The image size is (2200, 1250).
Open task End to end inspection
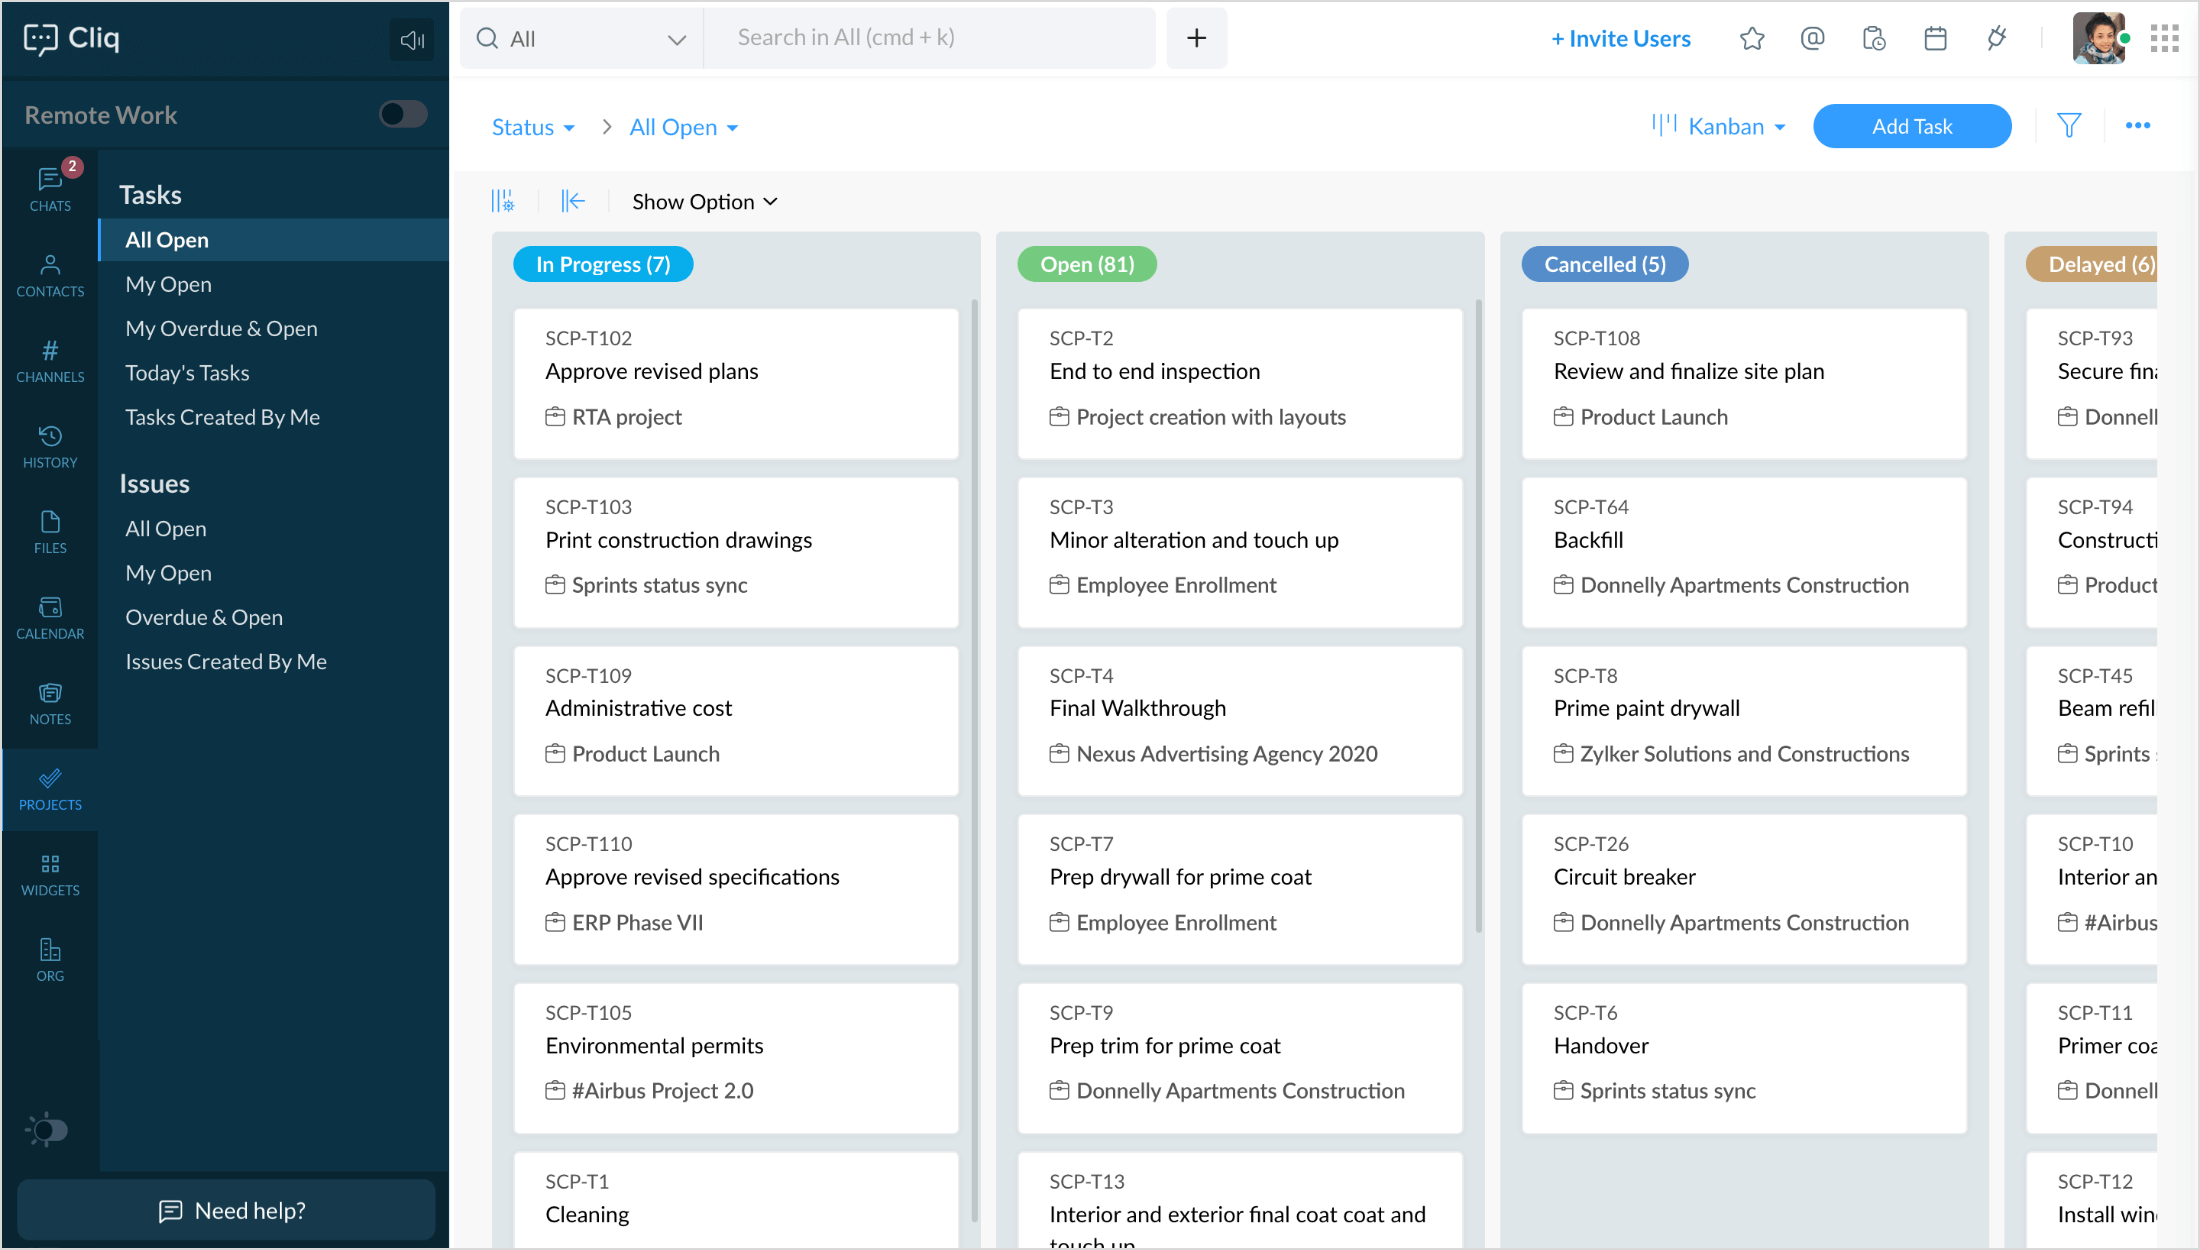click(1240, 384)
